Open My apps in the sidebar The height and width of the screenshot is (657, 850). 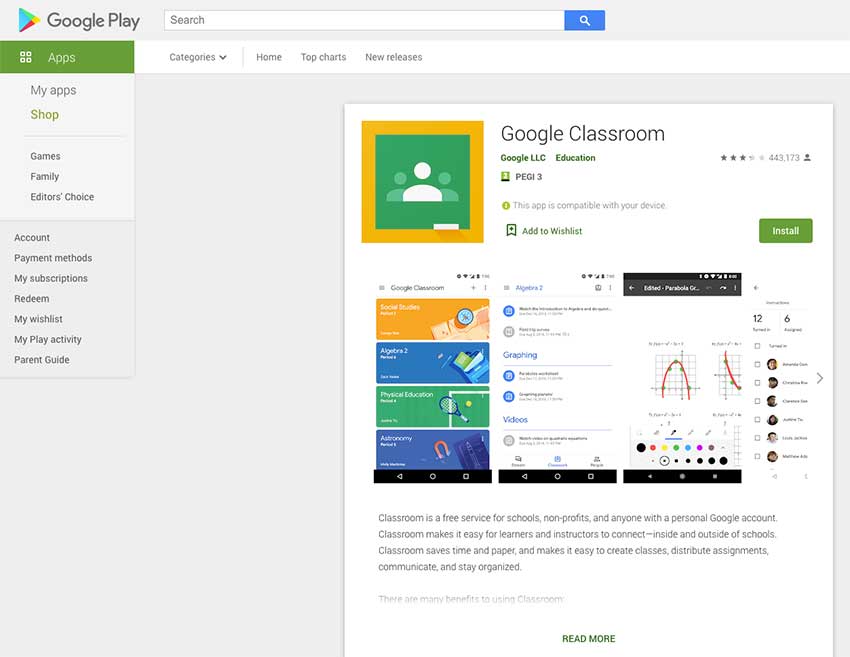pyautogui.click(x=53, y=90)
